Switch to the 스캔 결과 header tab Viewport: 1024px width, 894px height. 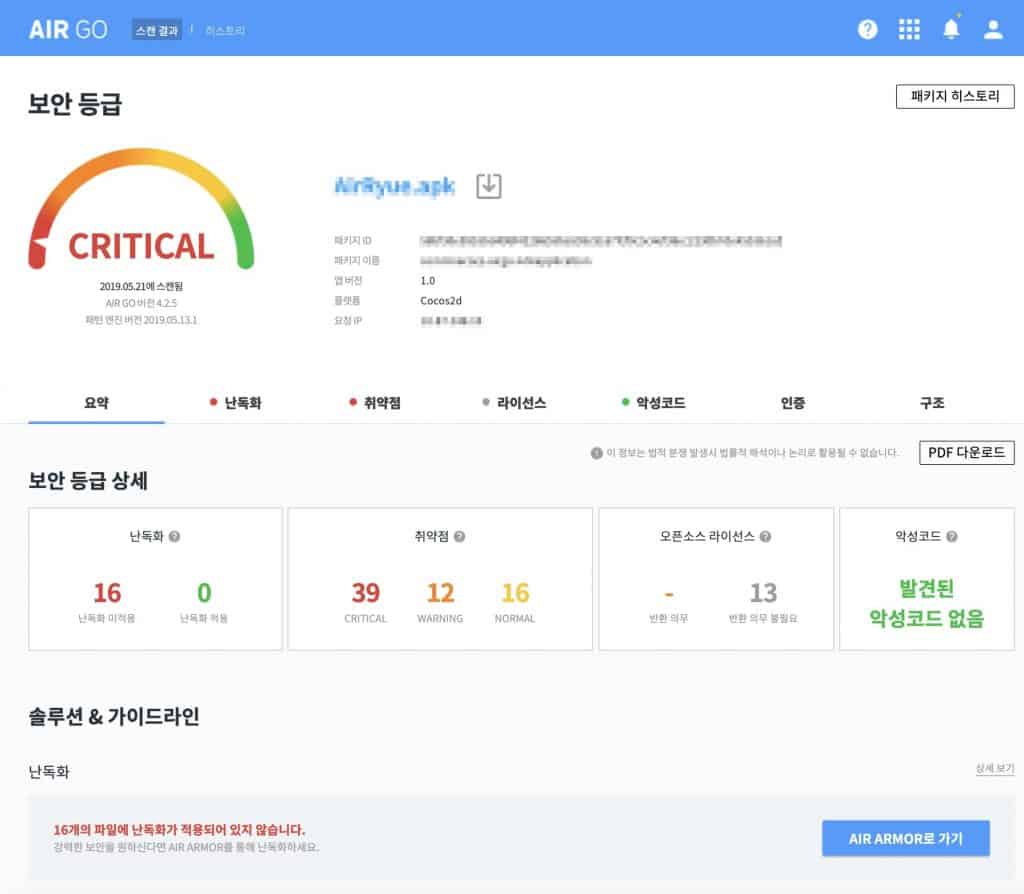click(x=157, y=30)
